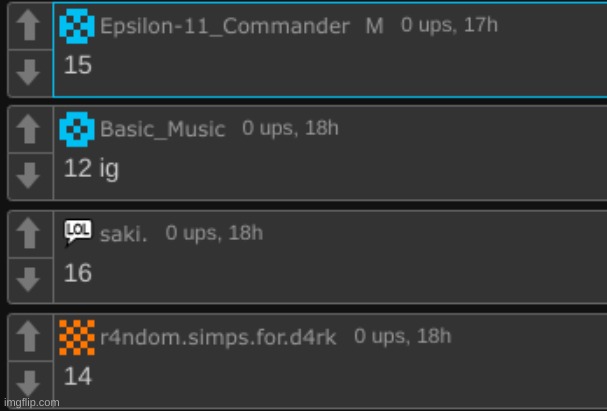607x411 pixels.
Task: Click r4ndom.simps.for.d4rk's orange checkered avatar
Action: 78,337
